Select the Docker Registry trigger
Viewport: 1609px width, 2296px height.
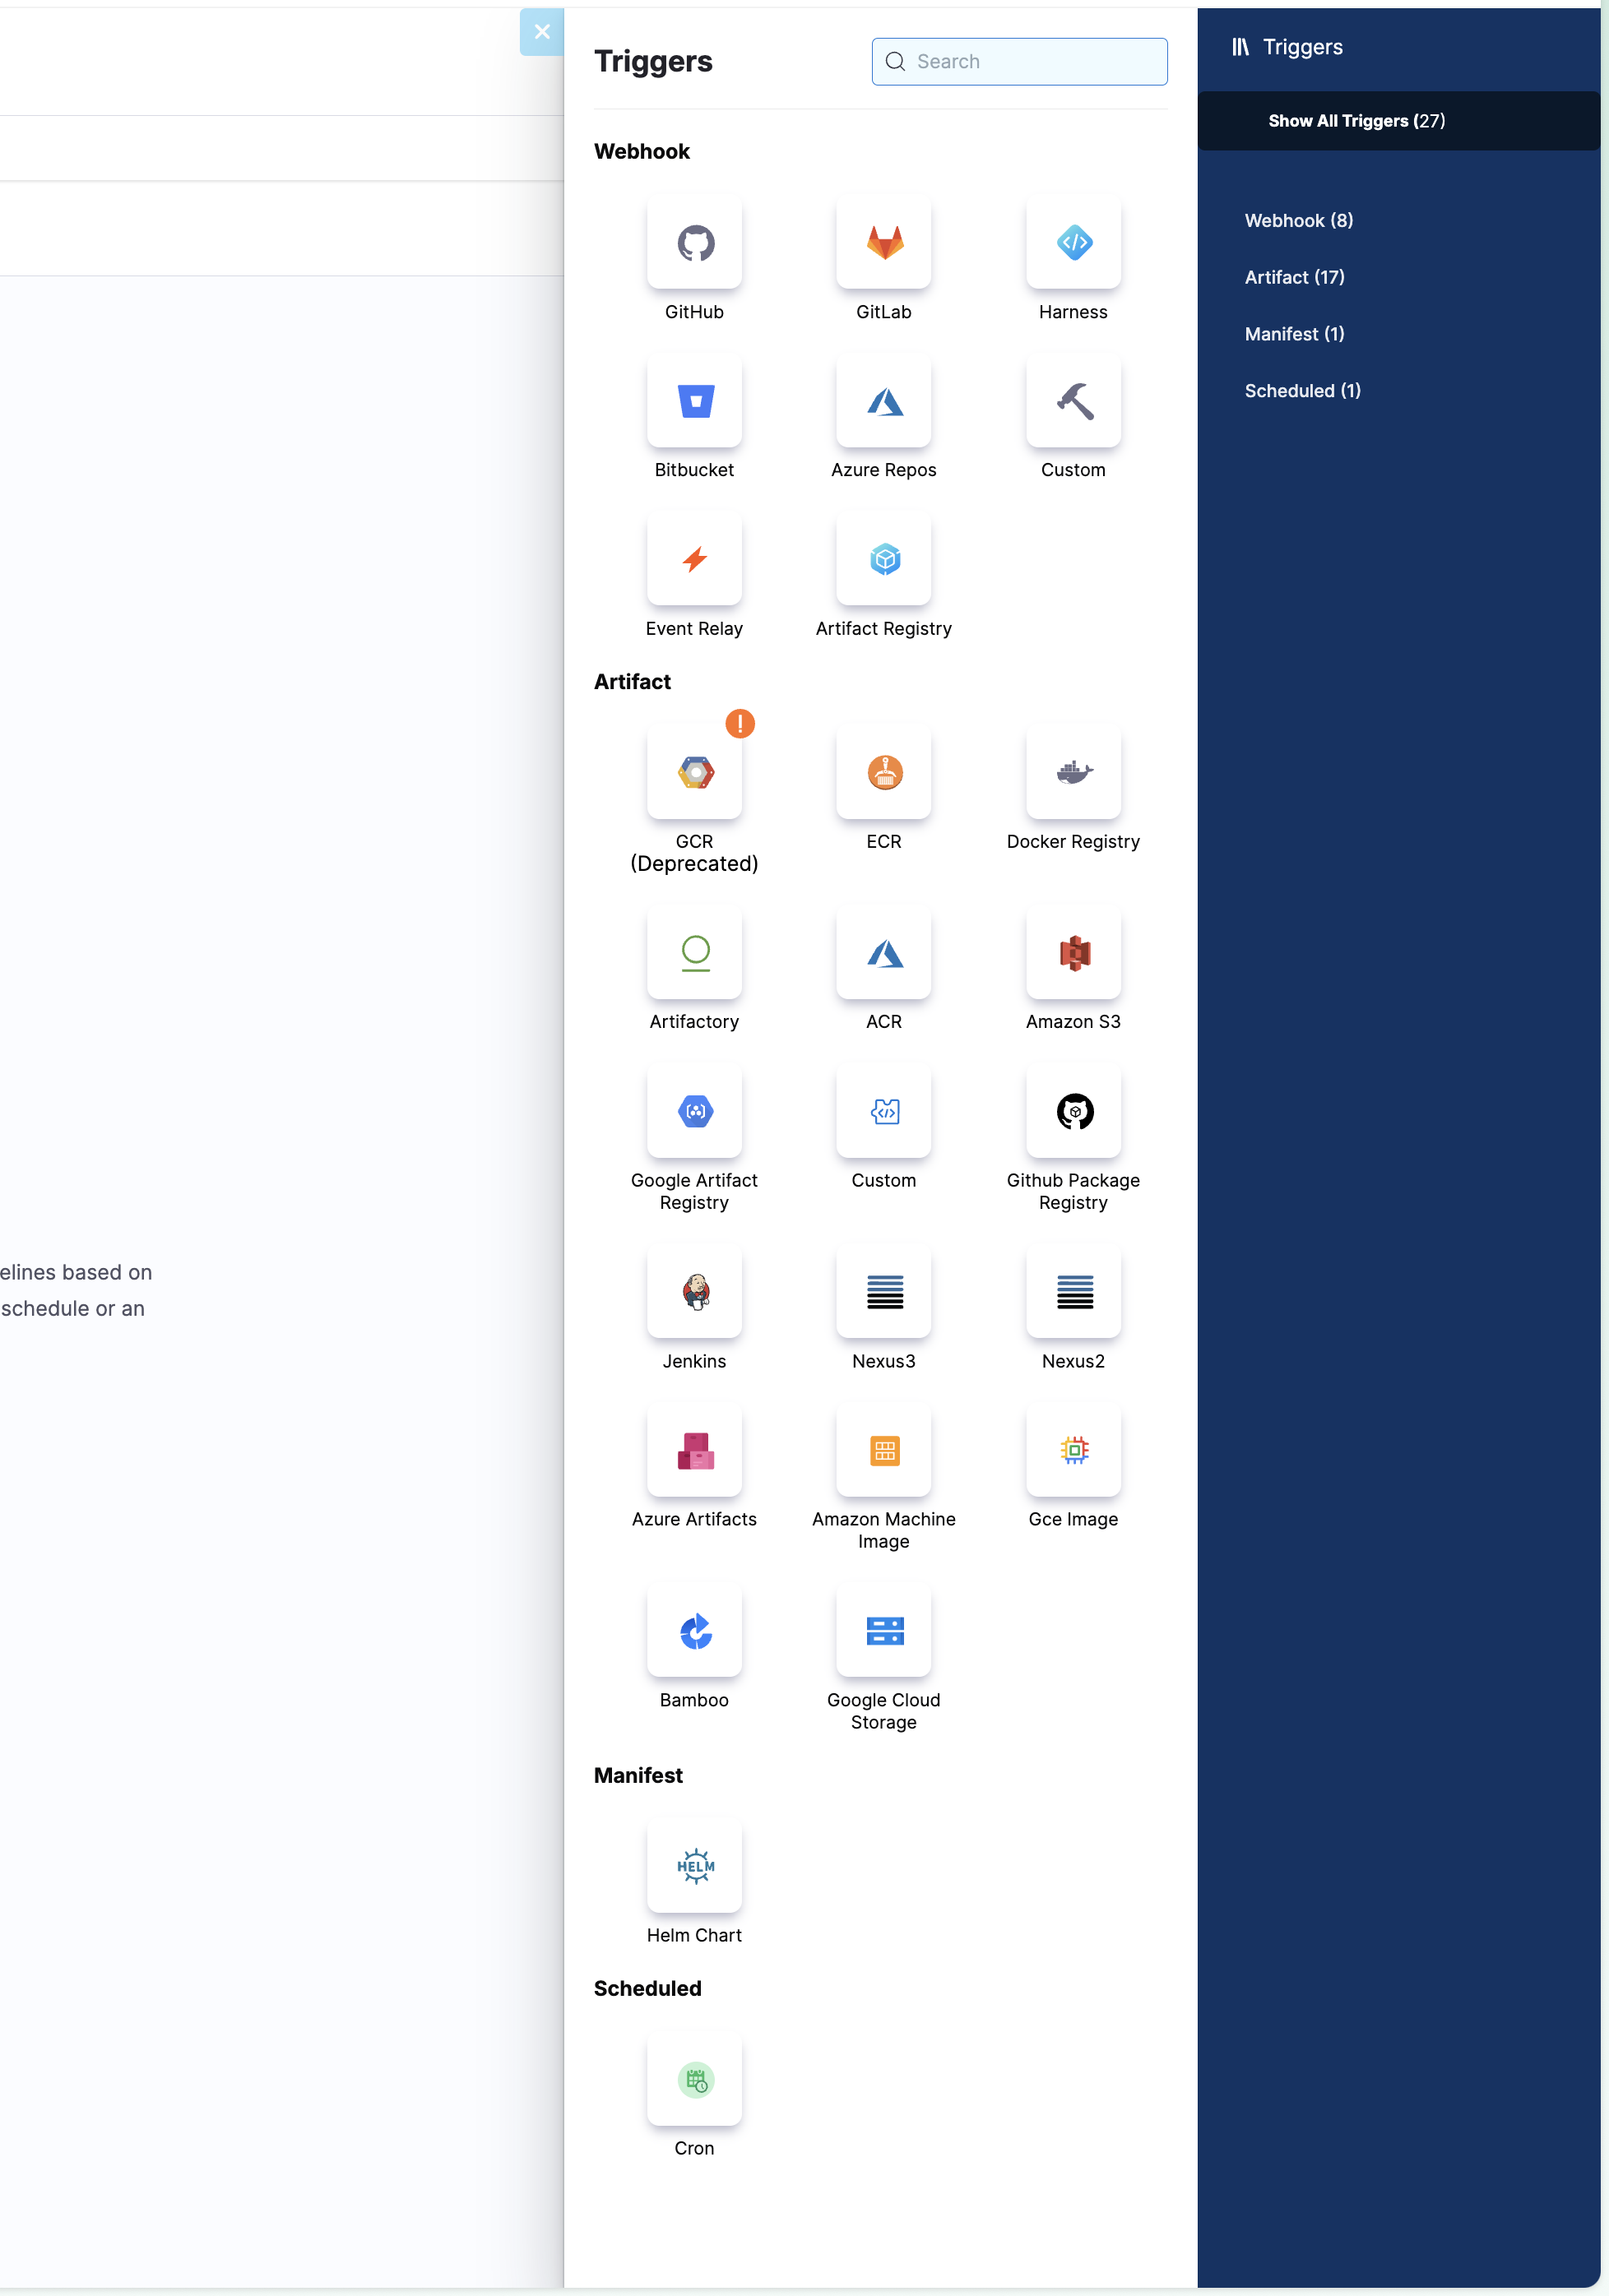[1073, 772]
